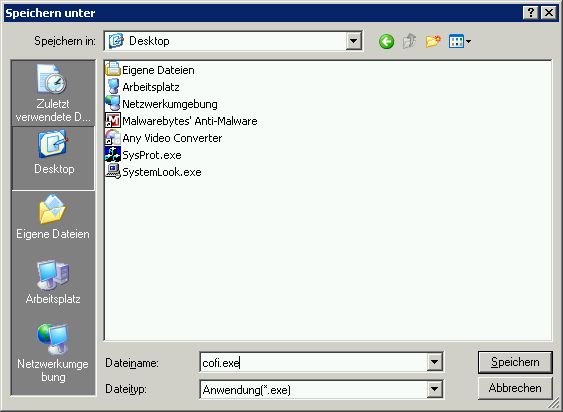
Task: Go up one folder level
Action: 409,41
